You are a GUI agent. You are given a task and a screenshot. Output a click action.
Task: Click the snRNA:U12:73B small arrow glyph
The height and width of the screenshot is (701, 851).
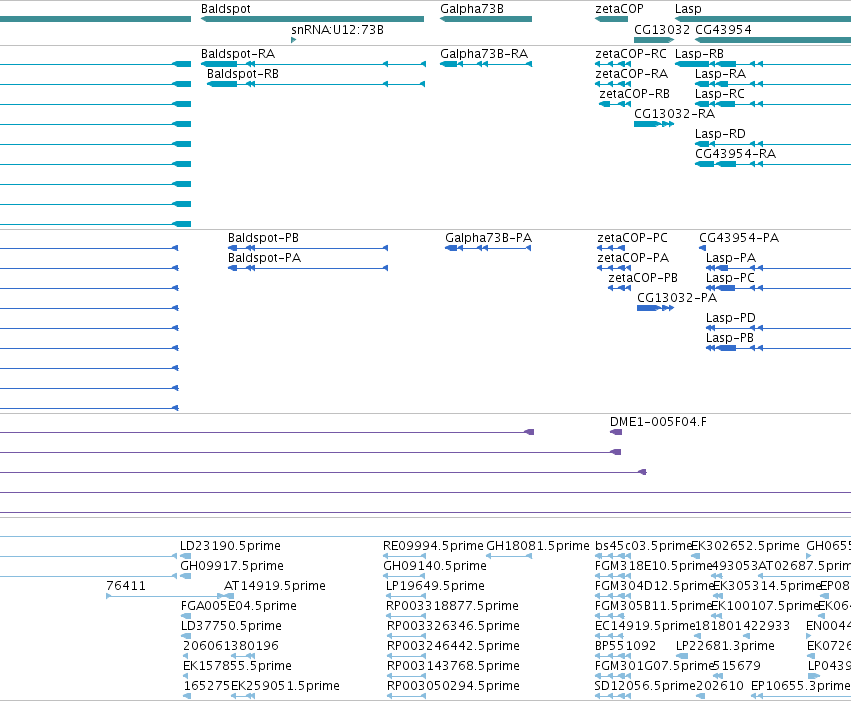coord(294,40)
